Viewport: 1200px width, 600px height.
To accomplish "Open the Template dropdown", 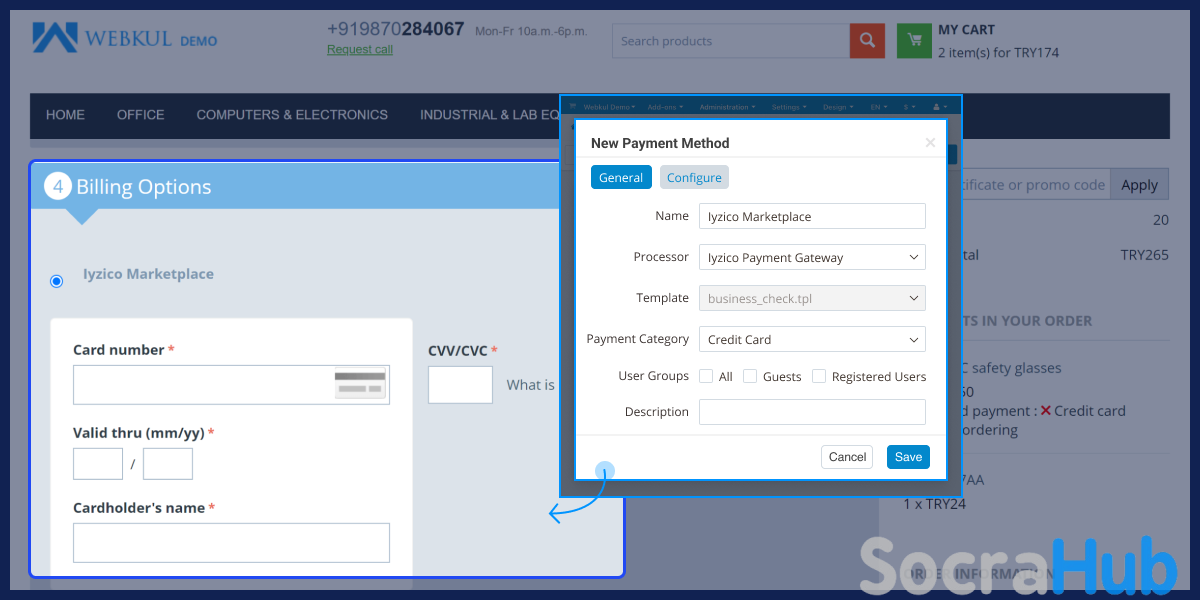I will pos(812,298).
